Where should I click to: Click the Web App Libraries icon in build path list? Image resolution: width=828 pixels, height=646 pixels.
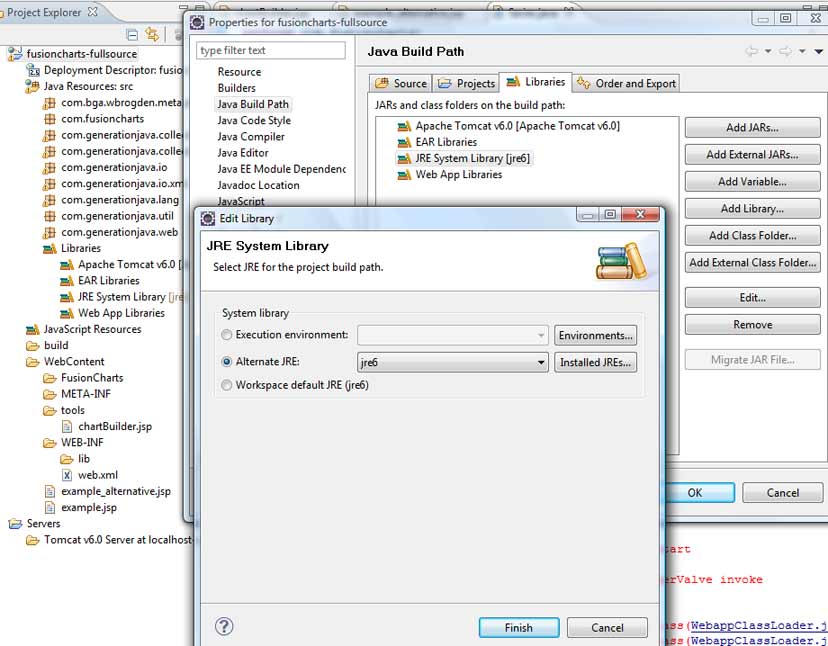404,175
